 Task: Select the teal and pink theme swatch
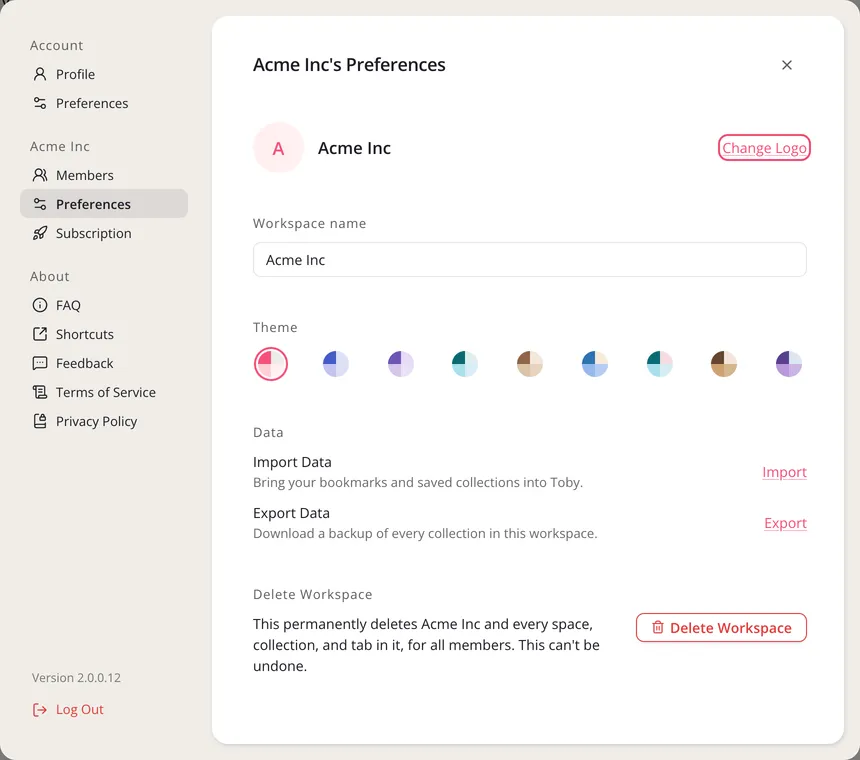pos(659,364)
